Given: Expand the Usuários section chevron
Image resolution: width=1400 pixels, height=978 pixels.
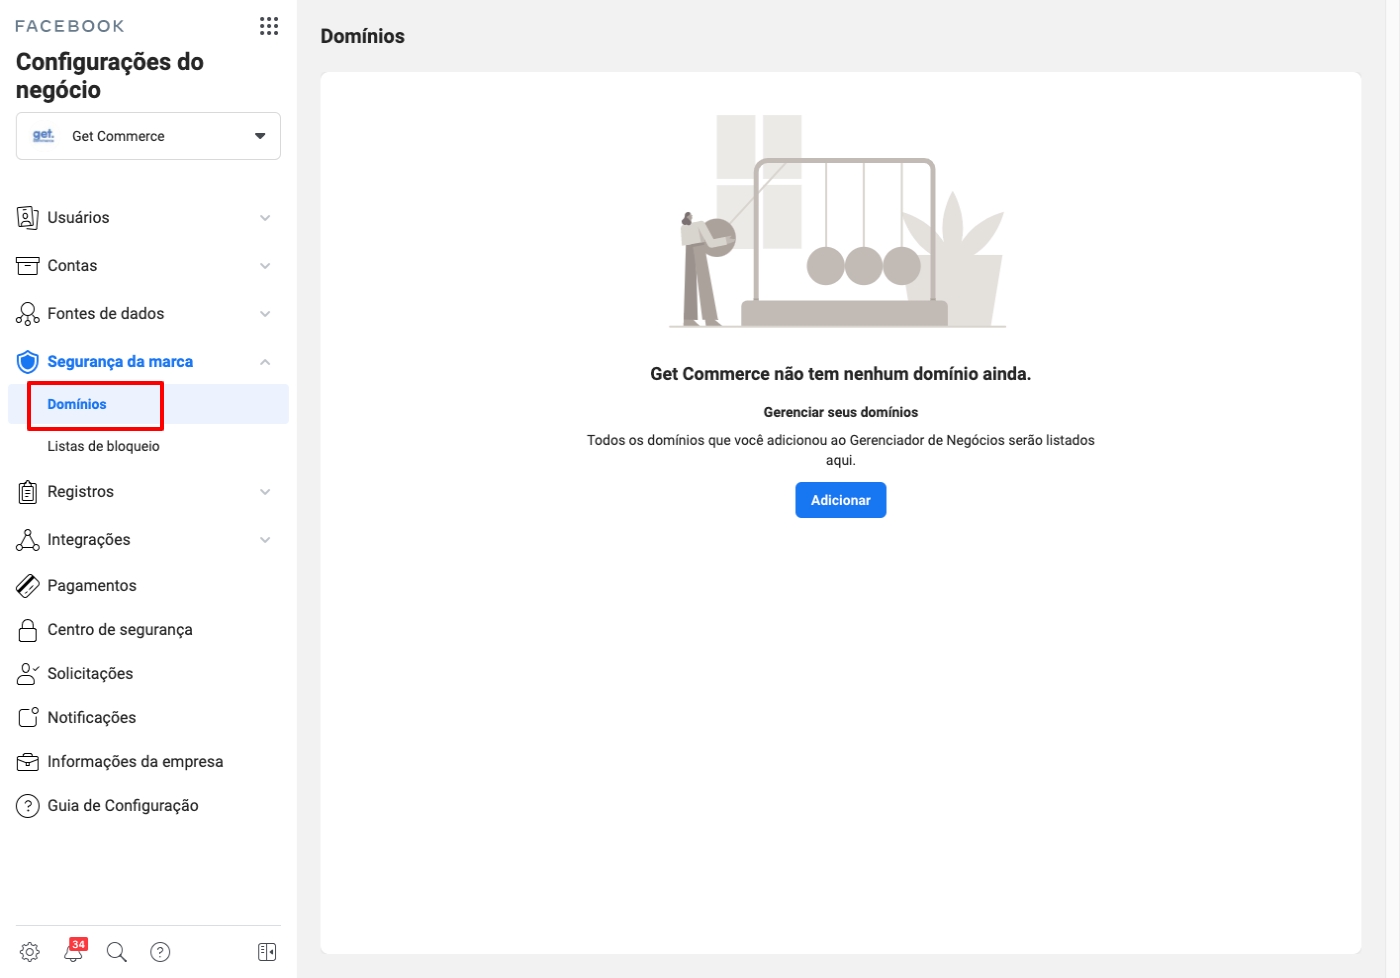Looking at the screenshot, I should [265, 218].
